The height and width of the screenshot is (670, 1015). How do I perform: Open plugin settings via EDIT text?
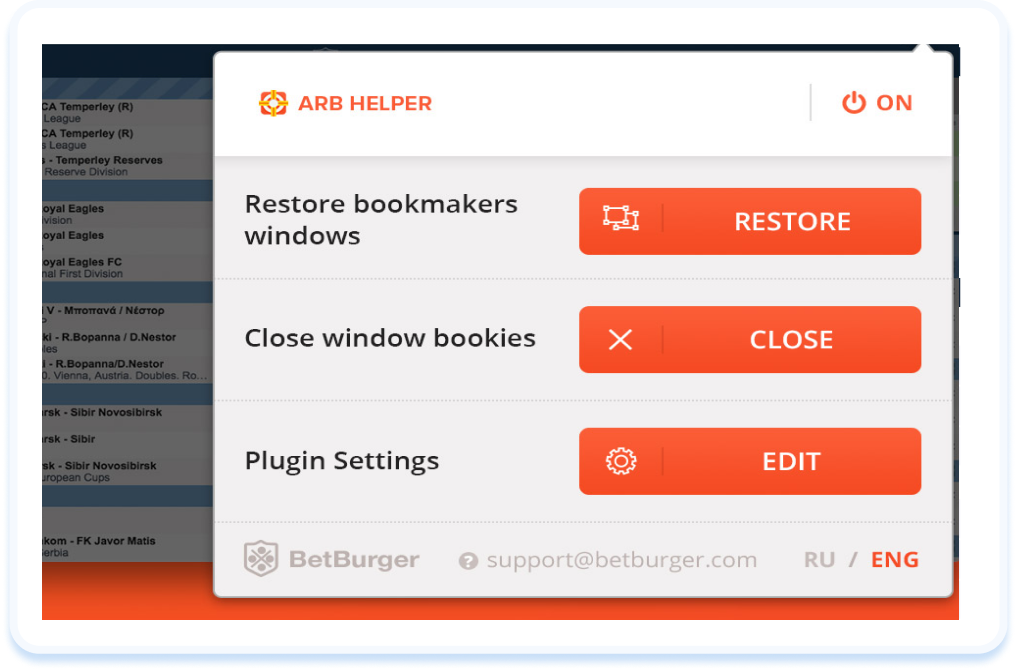coord(791,462)
